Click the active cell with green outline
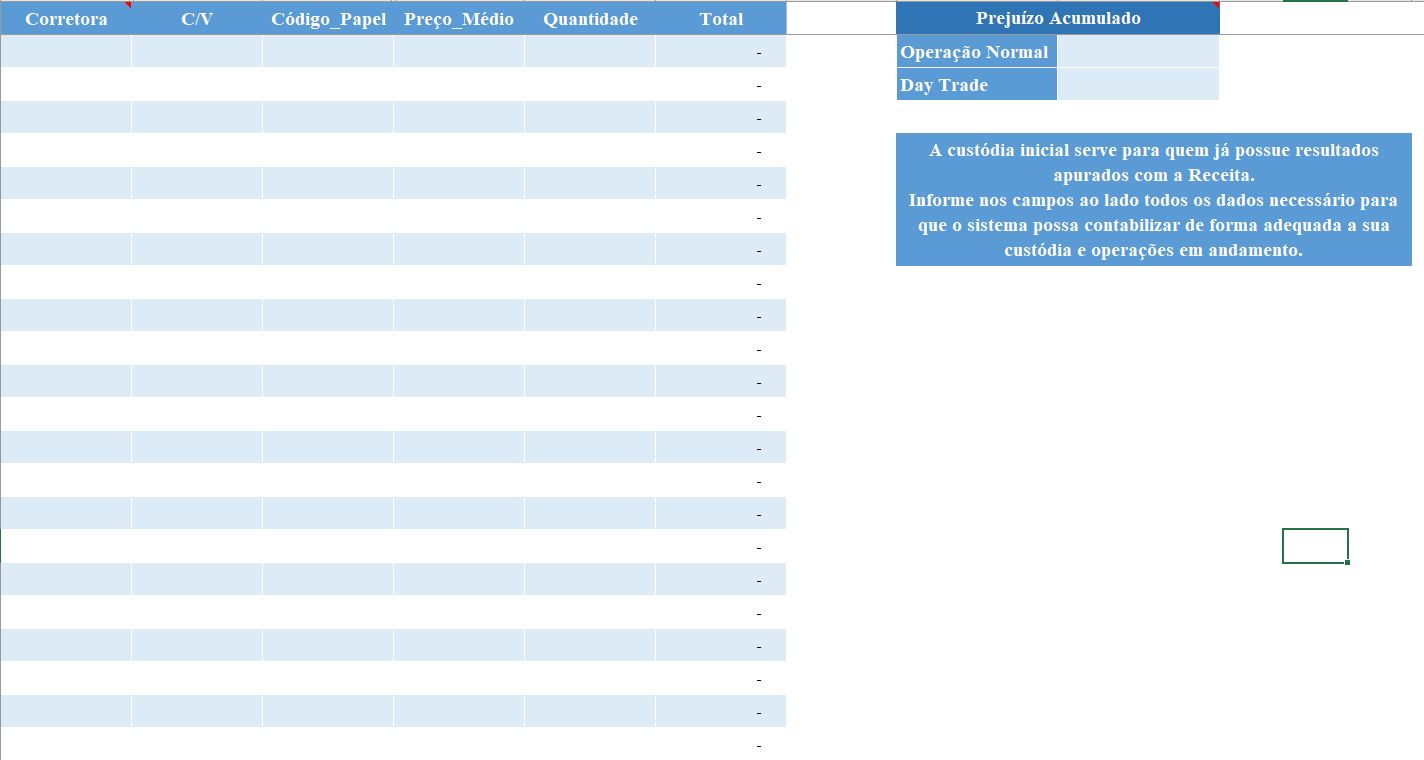 [x=1315, y=546]
